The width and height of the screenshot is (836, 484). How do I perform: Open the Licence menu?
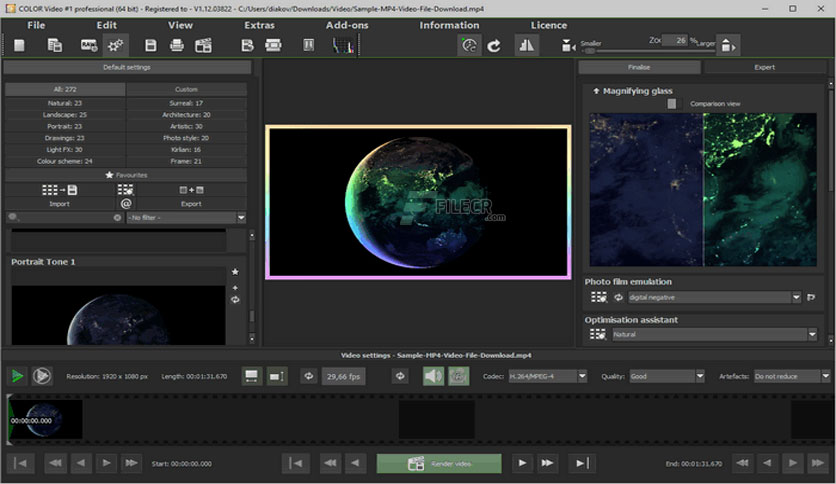coord(549,25)
